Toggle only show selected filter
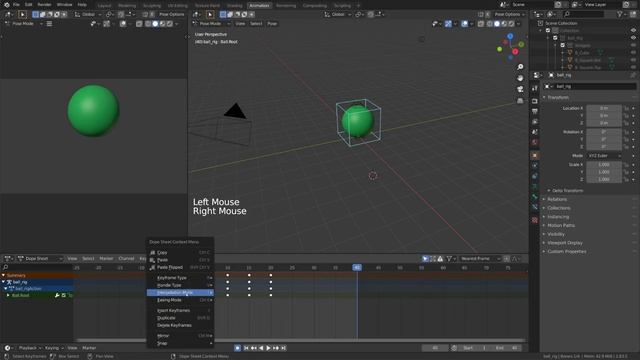The height and width of the screenshot is (360, 640). point(425,259)
